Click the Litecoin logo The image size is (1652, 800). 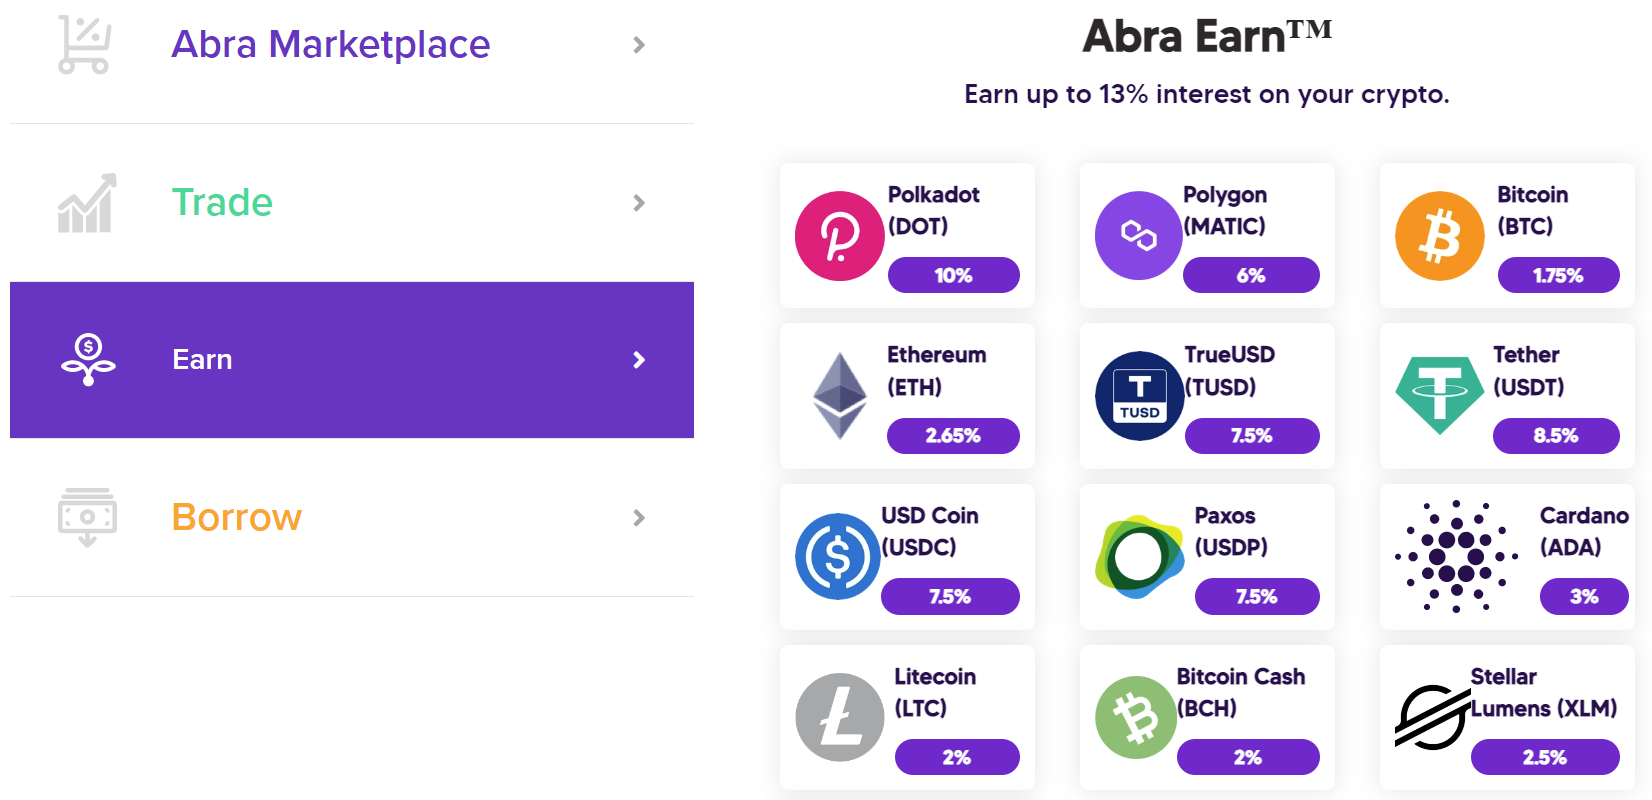(x=840, y=716)
